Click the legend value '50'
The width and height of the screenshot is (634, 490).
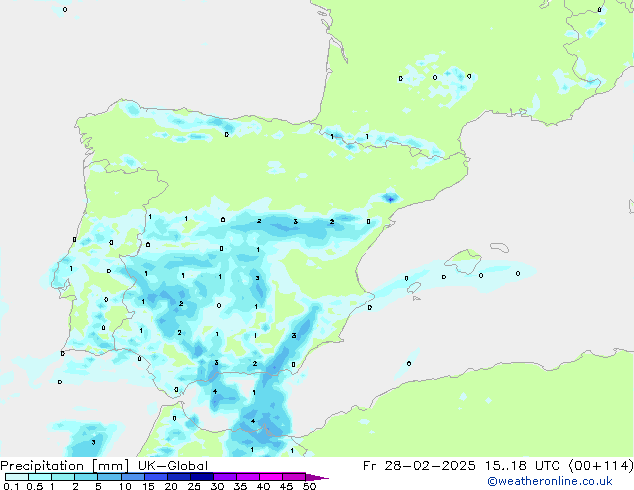click(x=309, y=486)
